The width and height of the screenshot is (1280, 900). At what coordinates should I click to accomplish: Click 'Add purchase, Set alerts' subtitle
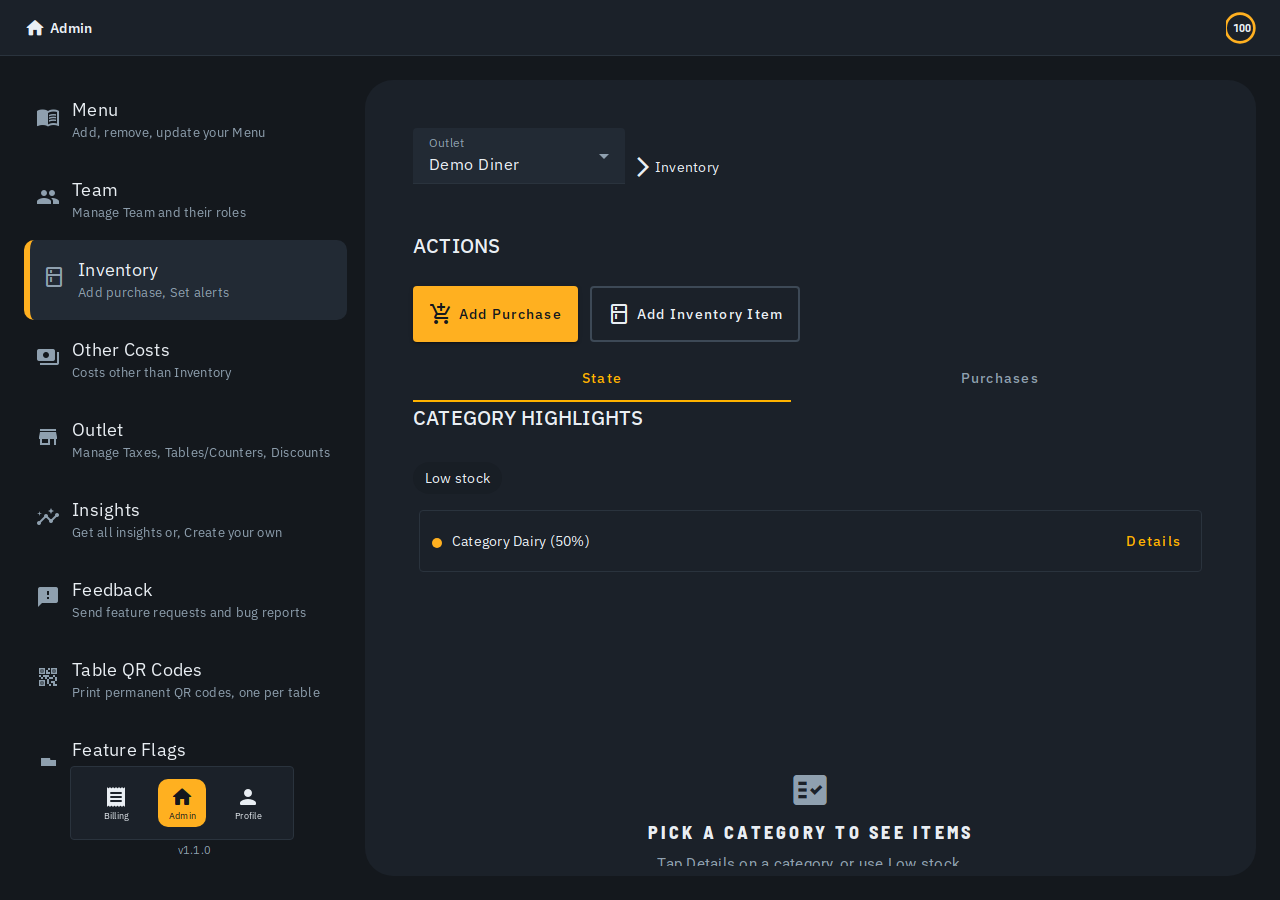point(154,293)
